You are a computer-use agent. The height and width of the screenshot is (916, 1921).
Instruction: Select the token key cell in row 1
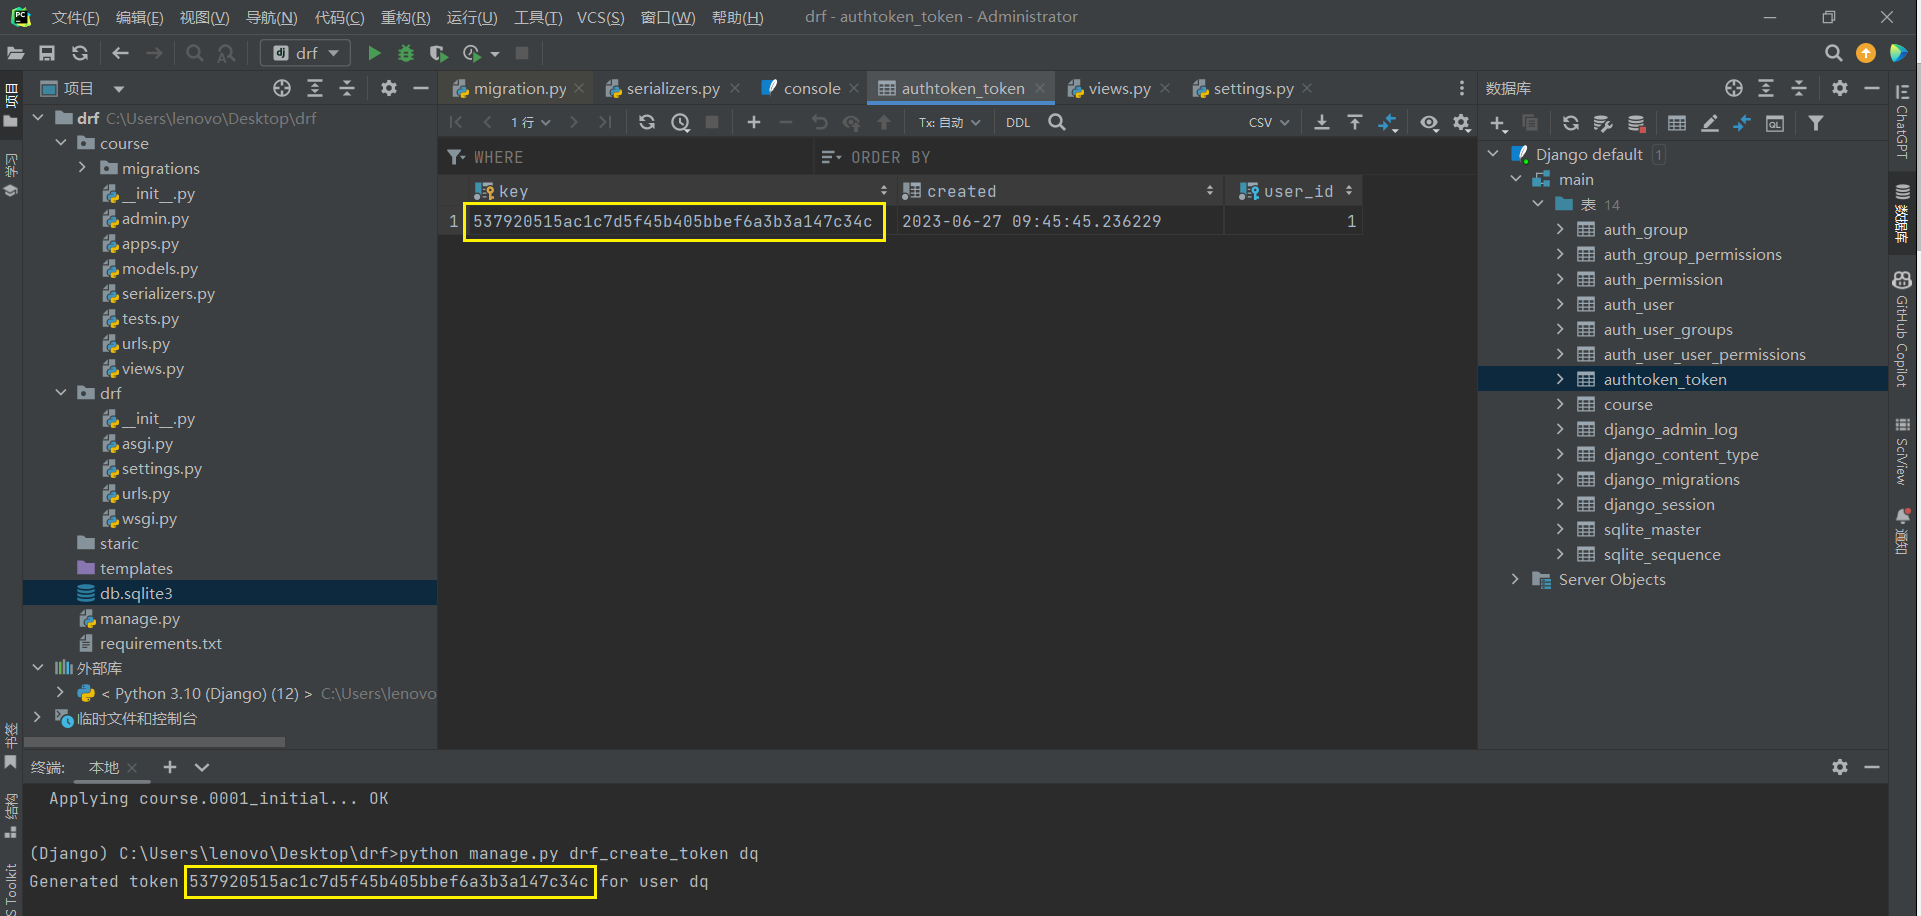click(673, 221)
